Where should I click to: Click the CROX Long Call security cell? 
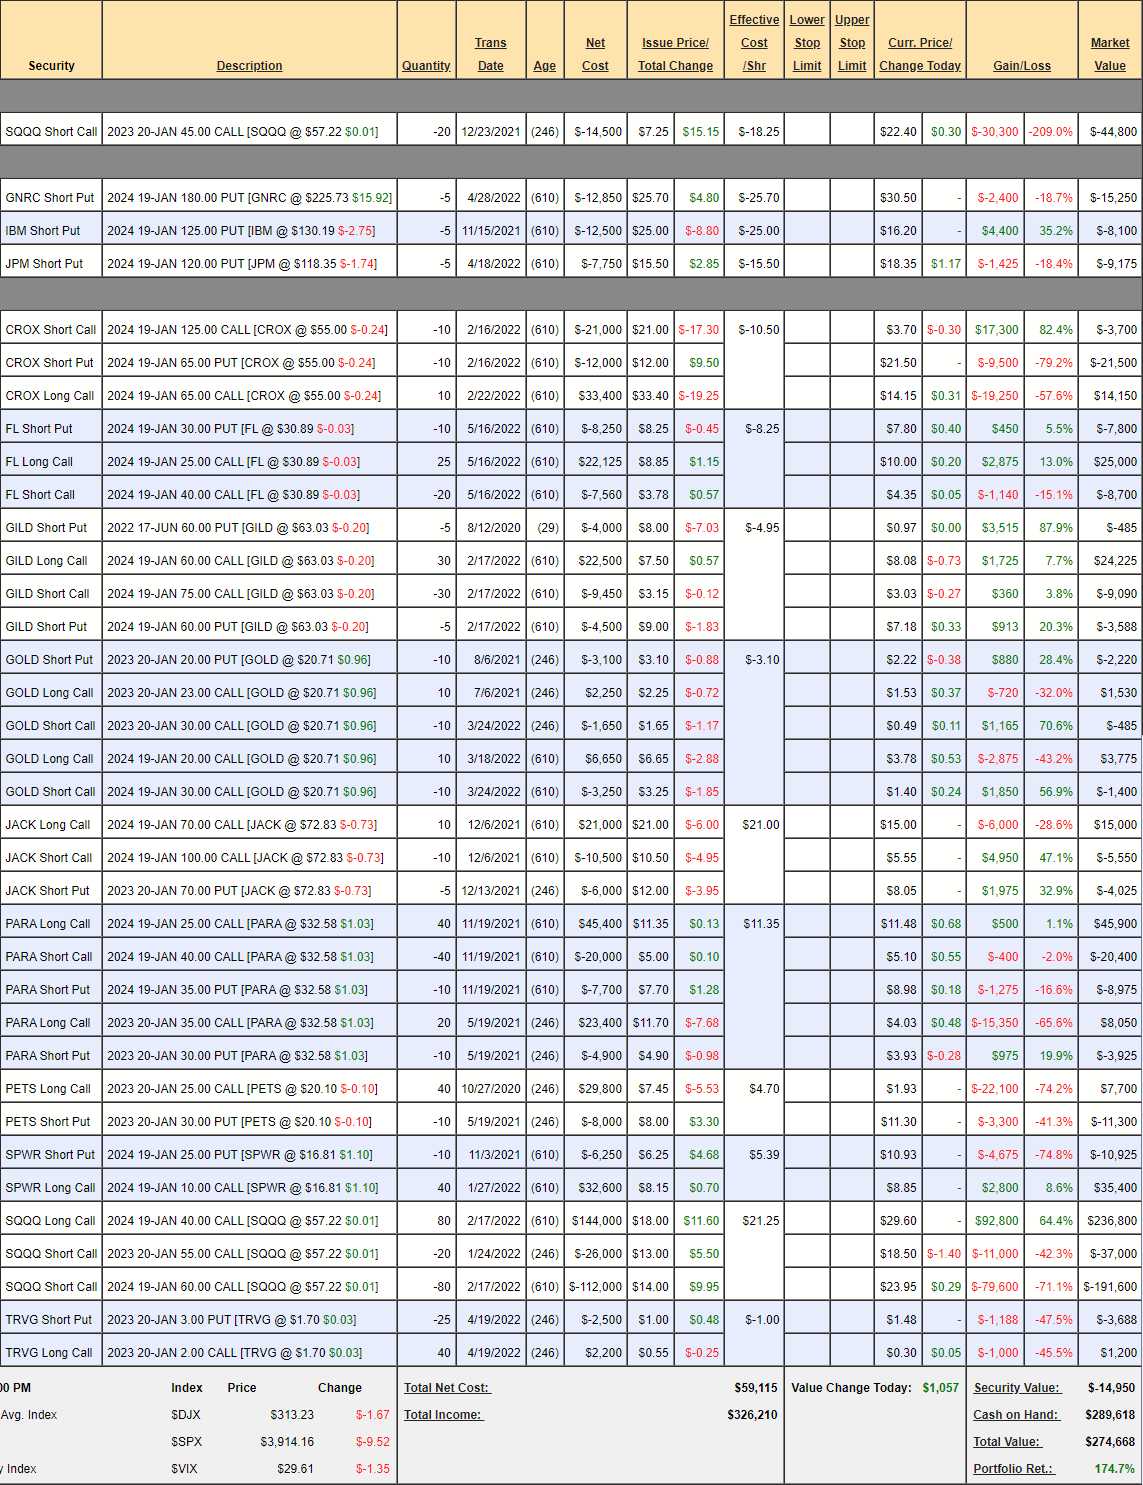point(50,396)
